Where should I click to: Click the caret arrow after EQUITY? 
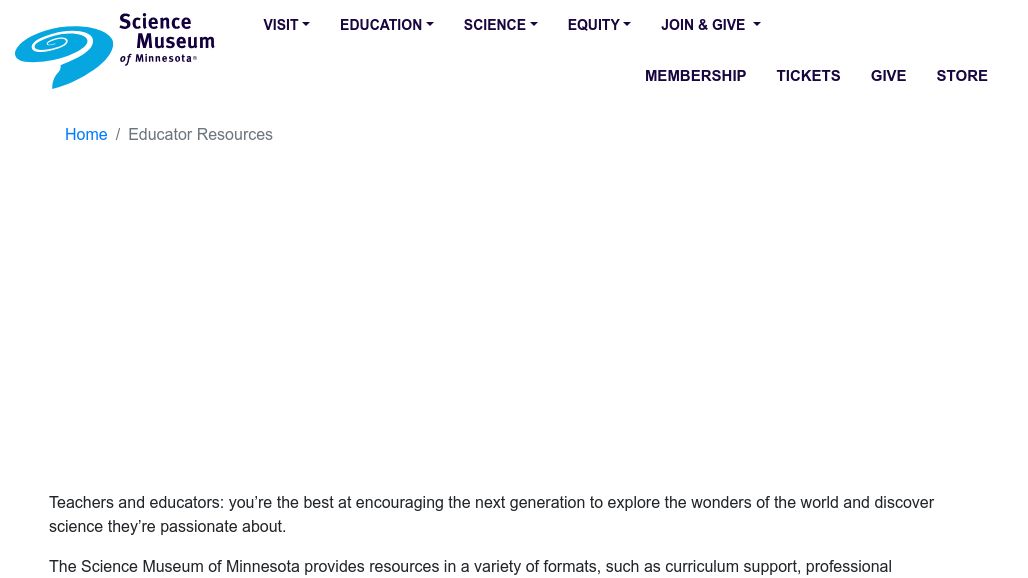627,24
